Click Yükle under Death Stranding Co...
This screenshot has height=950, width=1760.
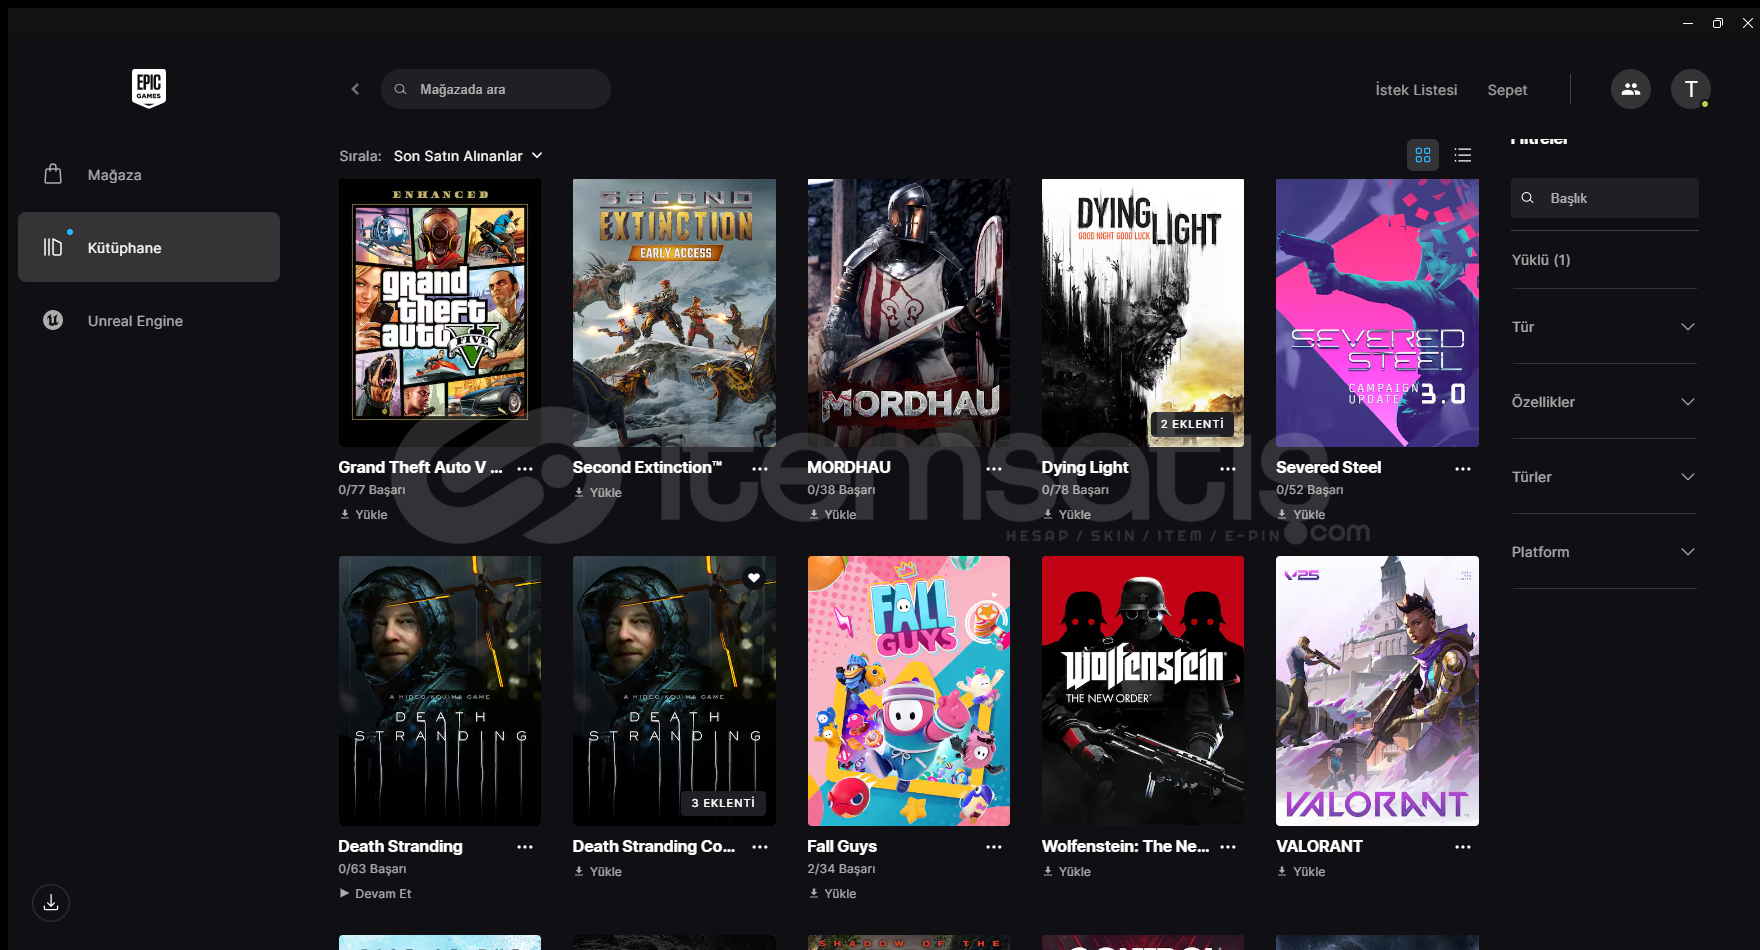tap(598, 872)
